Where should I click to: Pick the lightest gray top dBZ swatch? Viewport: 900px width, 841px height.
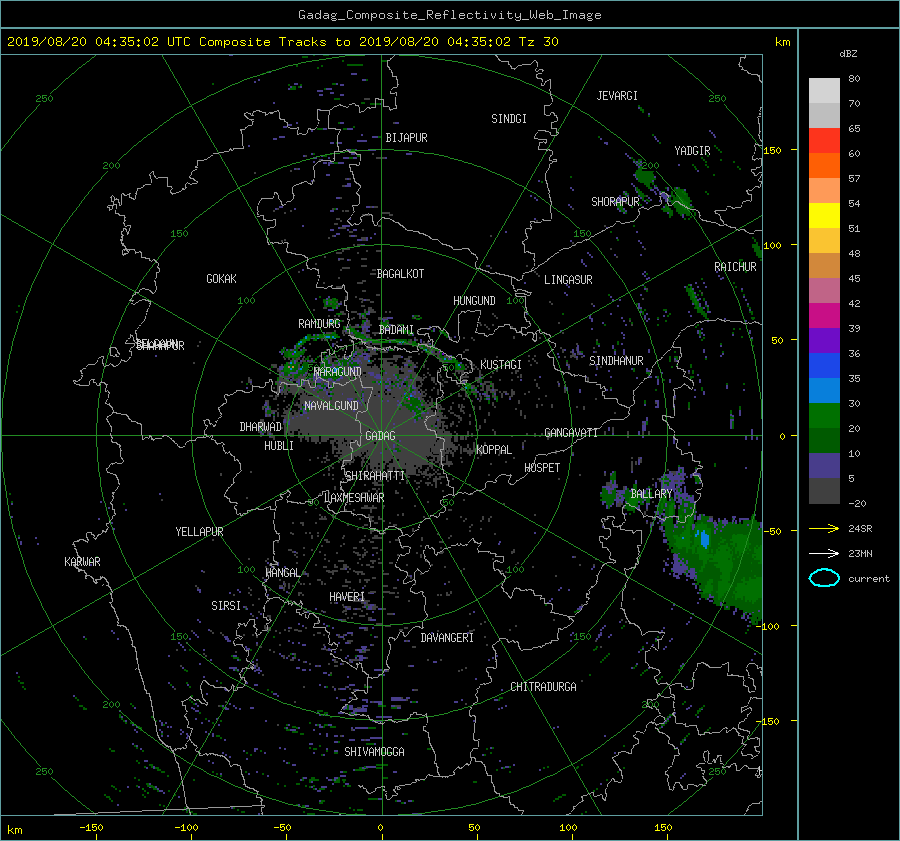pos(824,91)
